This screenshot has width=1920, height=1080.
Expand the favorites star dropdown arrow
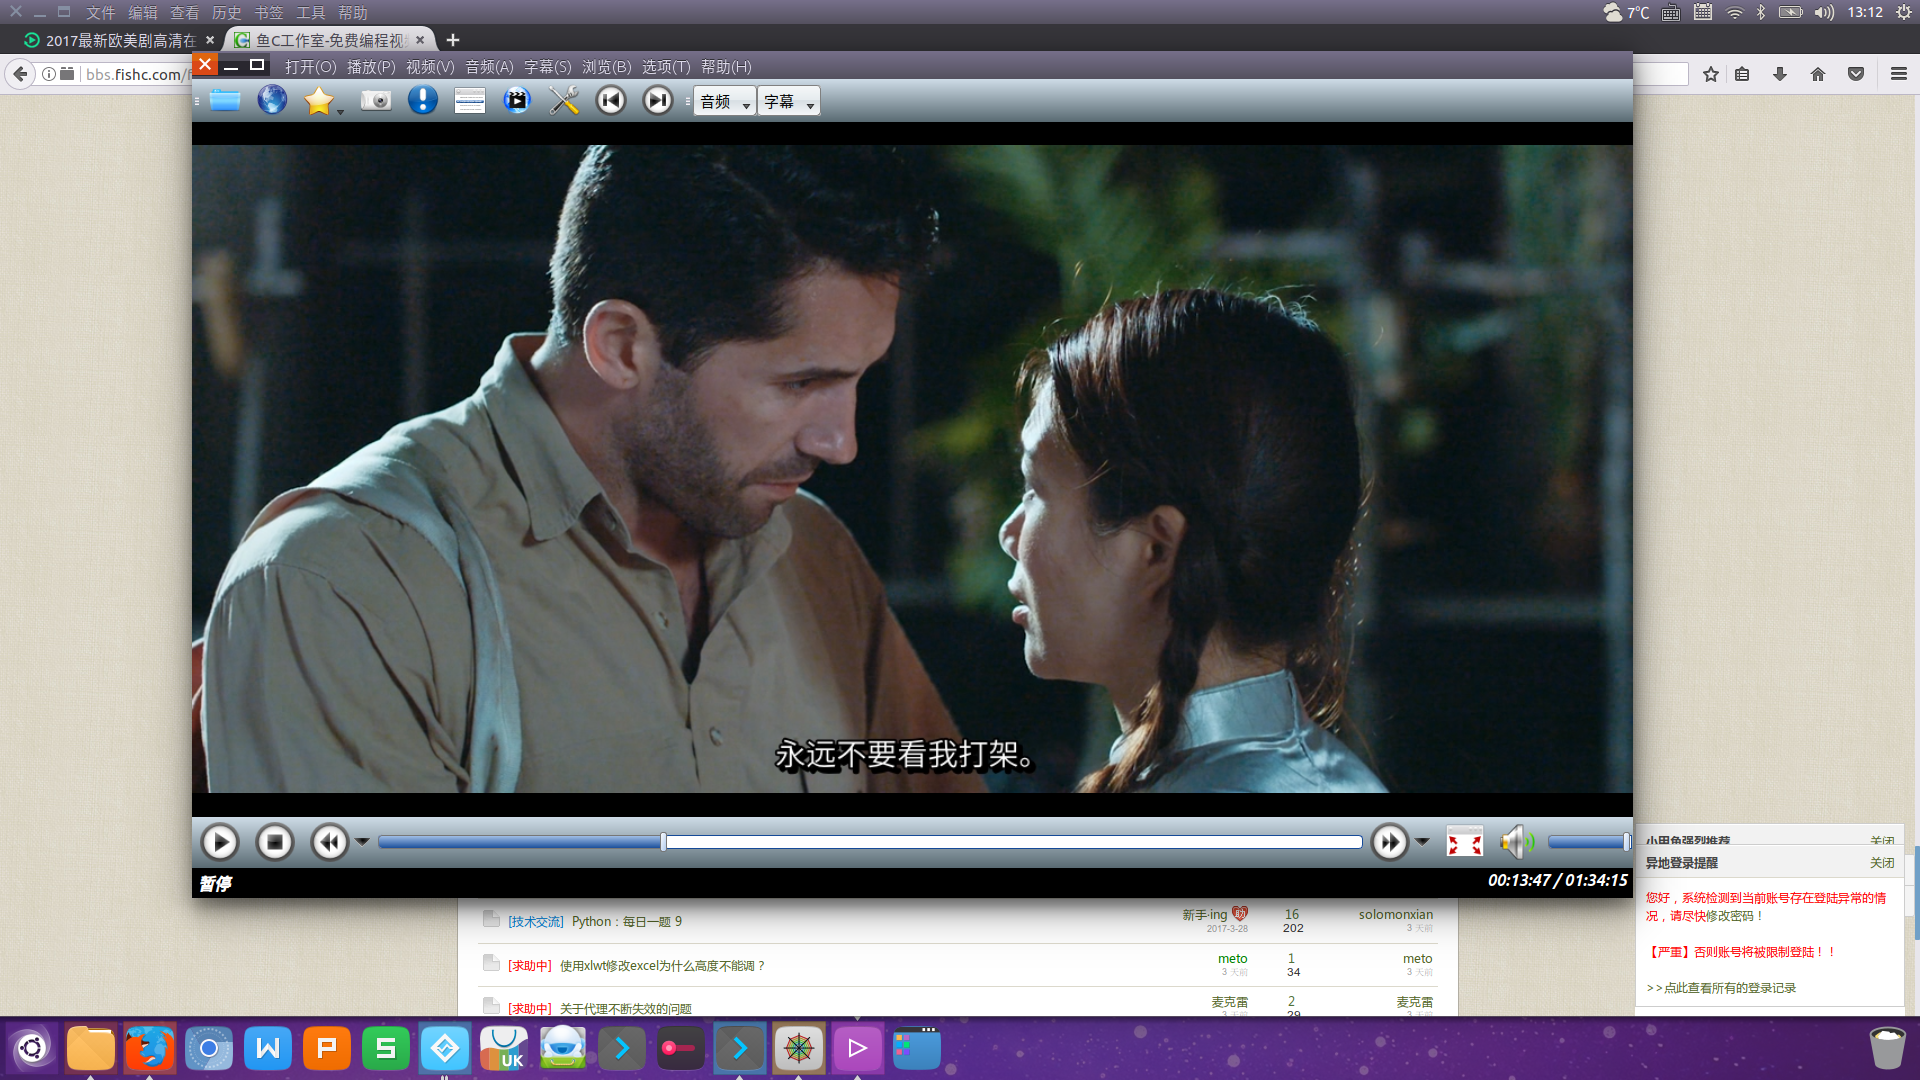[340, 111]
